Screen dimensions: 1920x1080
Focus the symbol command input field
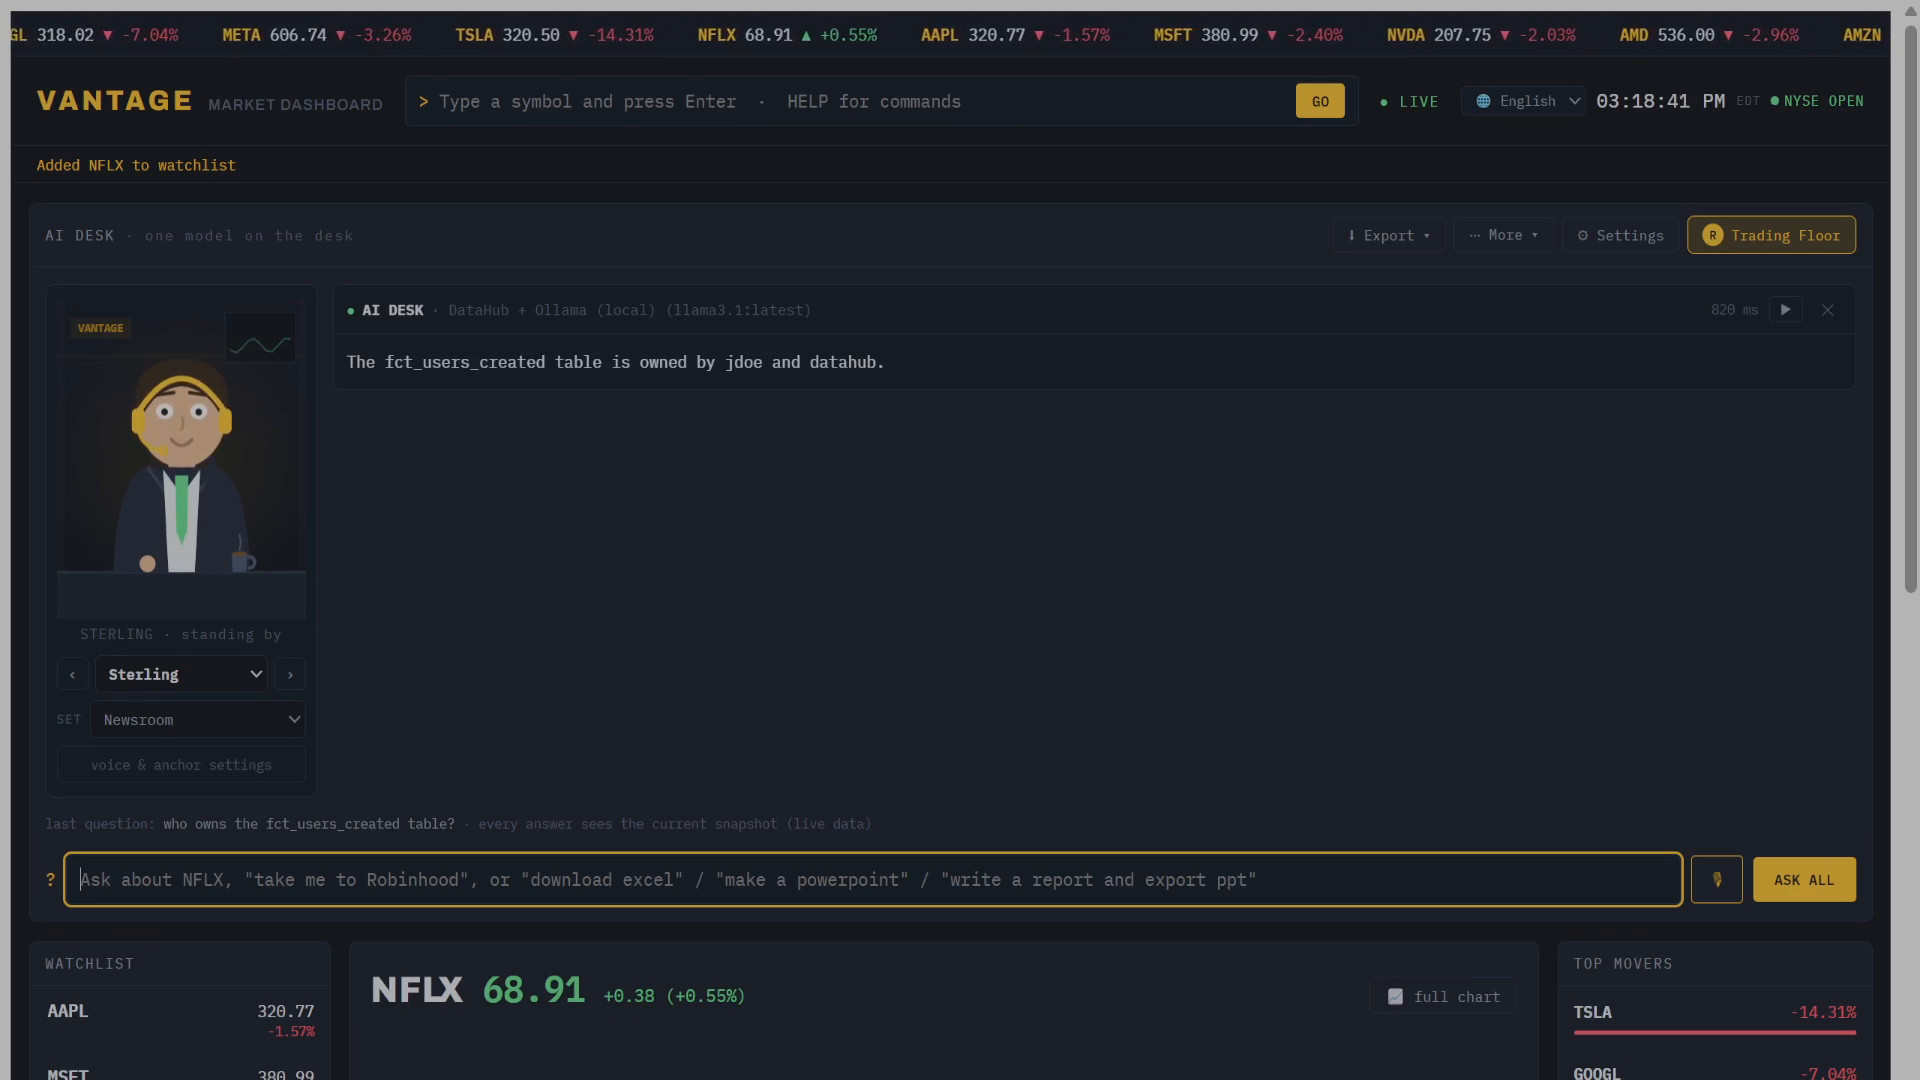pos(860,102)
